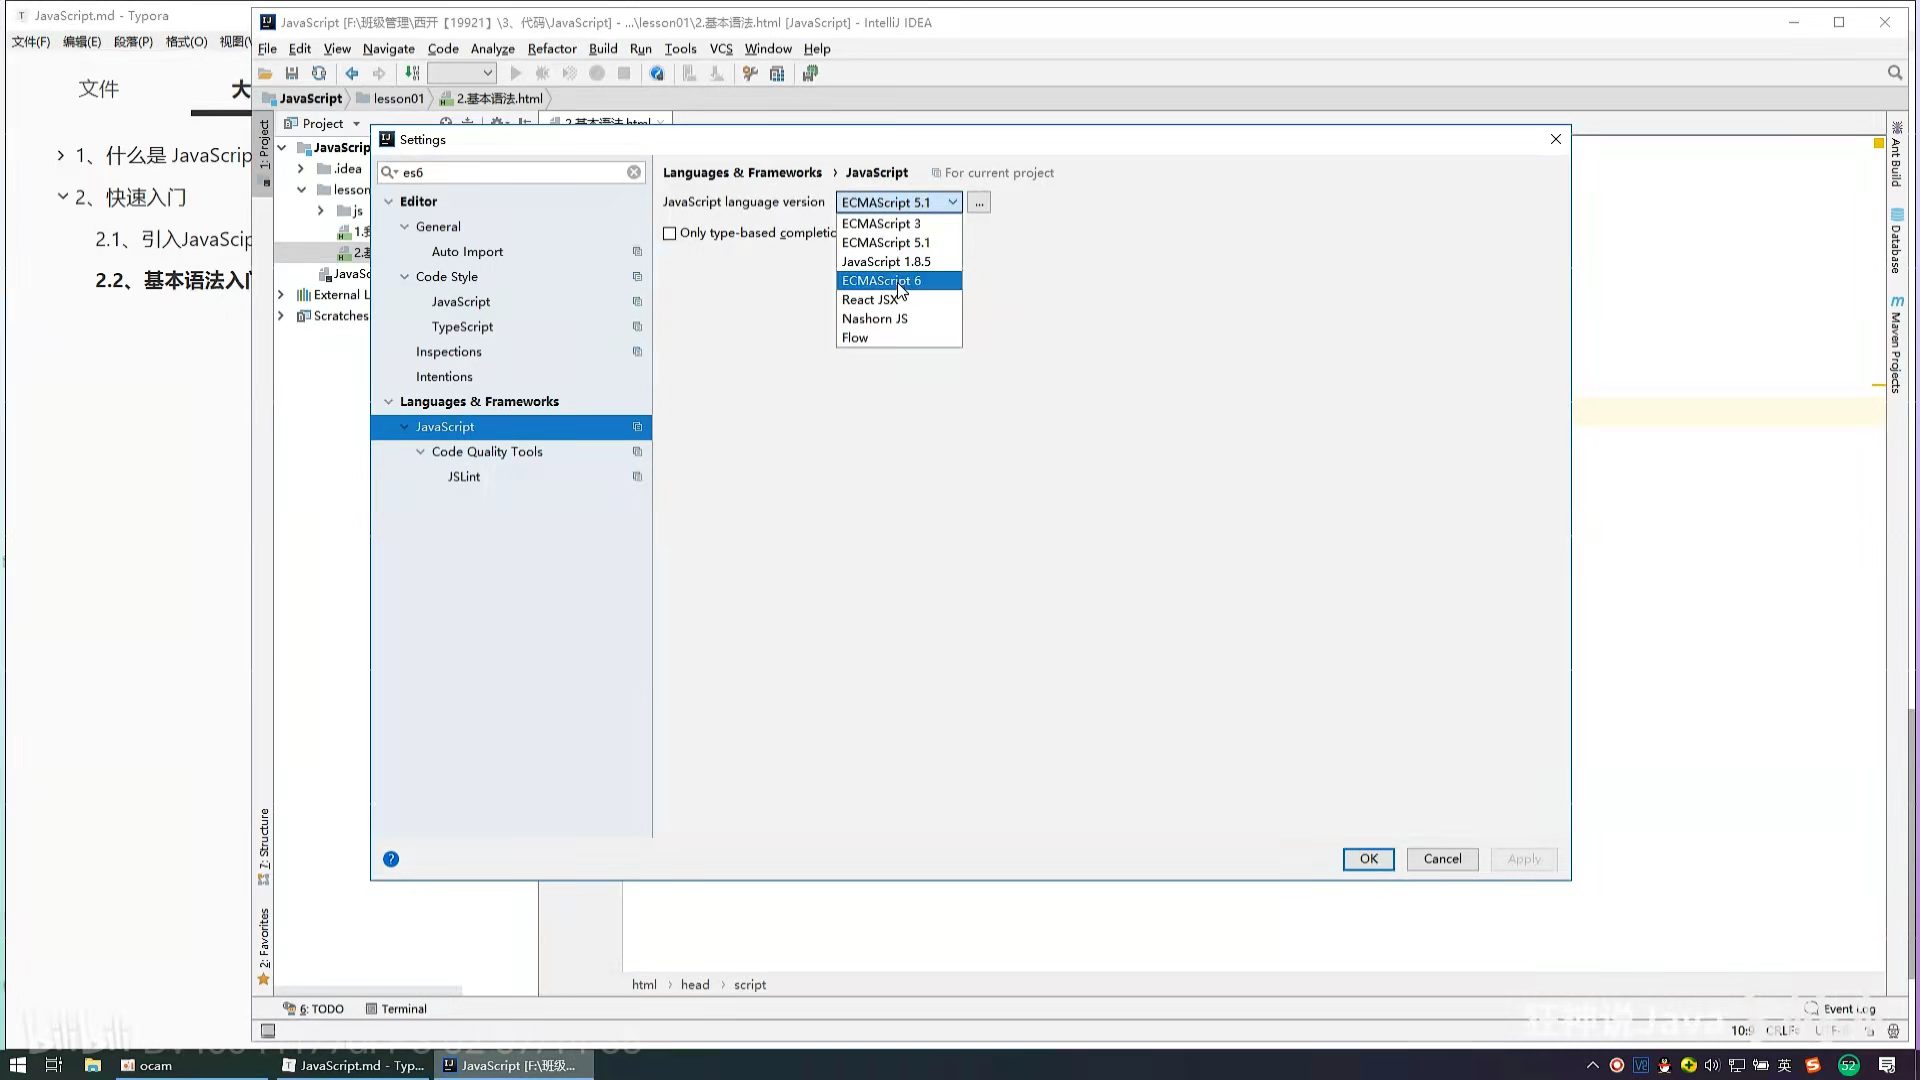Open Project Structure from toolbar icon

click(777, 73)
